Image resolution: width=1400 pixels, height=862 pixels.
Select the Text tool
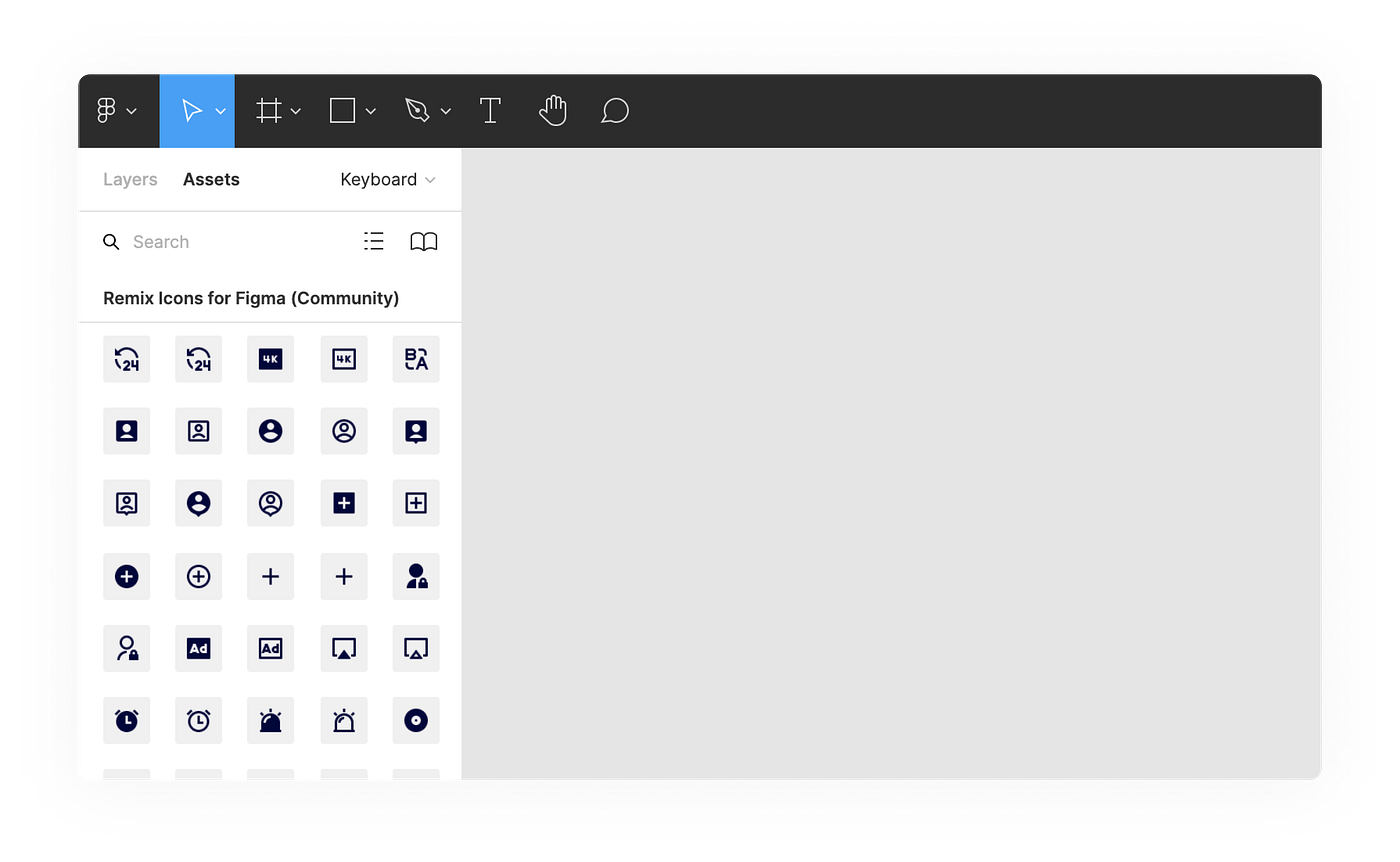pyautogui.click(x=490, y=111)
